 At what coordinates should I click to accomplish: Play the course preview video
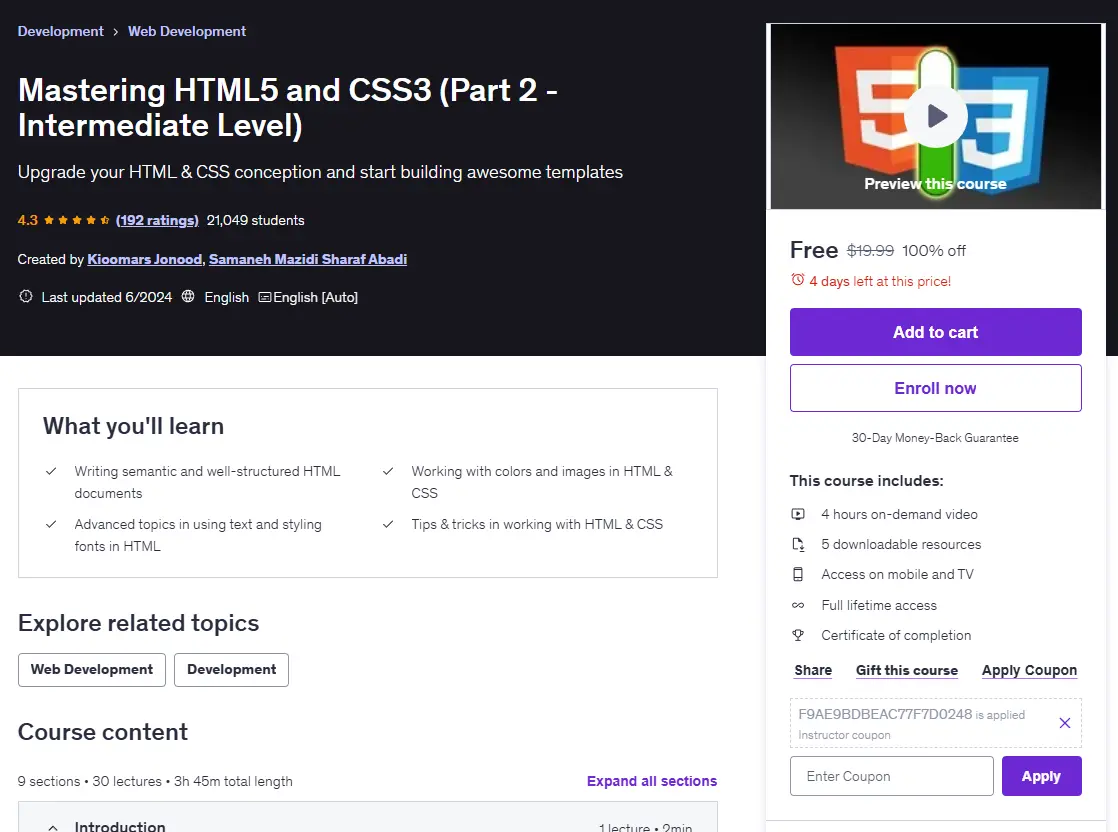coord(935,115)
